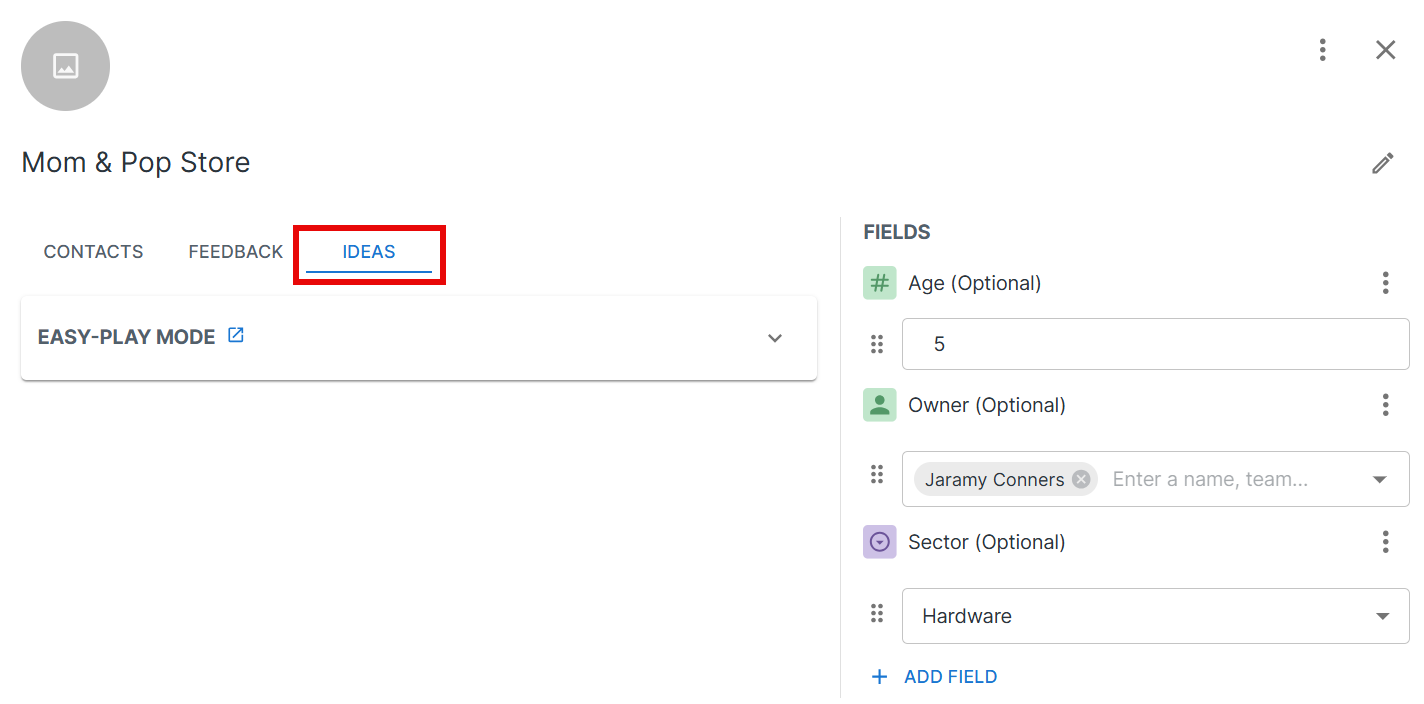Open Age field options menu

(x=1385, y=283)
